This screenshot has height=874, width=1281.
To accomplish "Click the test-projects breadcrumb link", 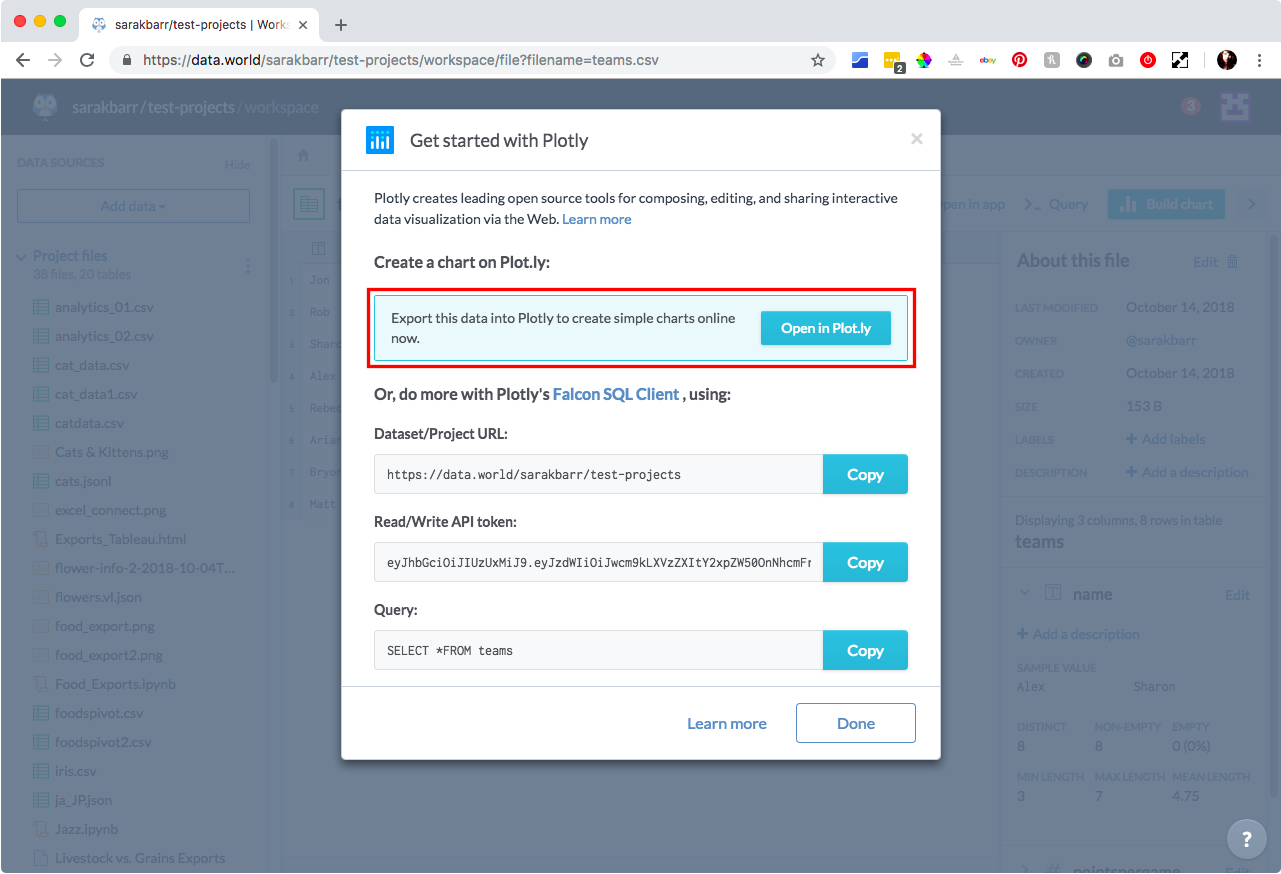I will coord(192,107).
